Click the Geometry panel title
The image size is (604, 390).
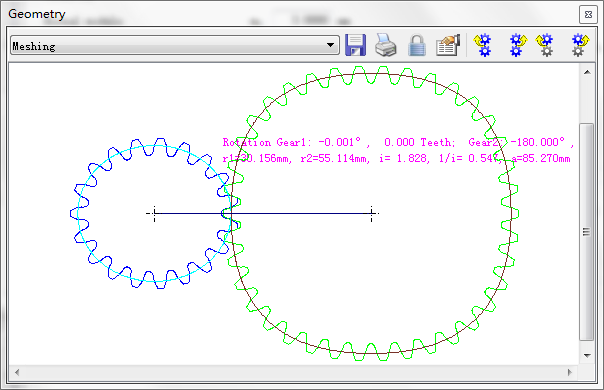coord(37,14)
